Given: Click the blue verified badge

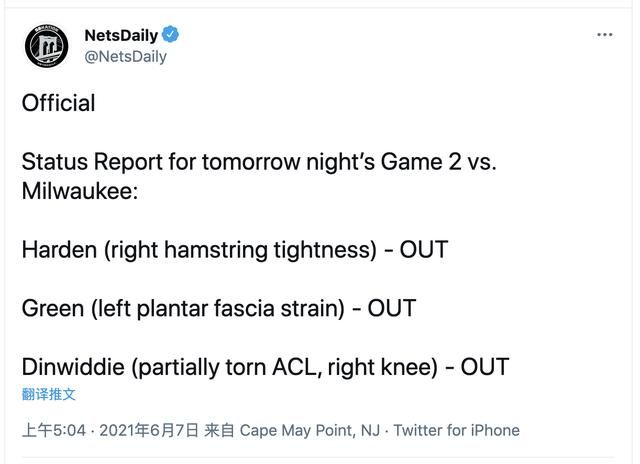Looking at the screenshot, I should click(170, 34).
